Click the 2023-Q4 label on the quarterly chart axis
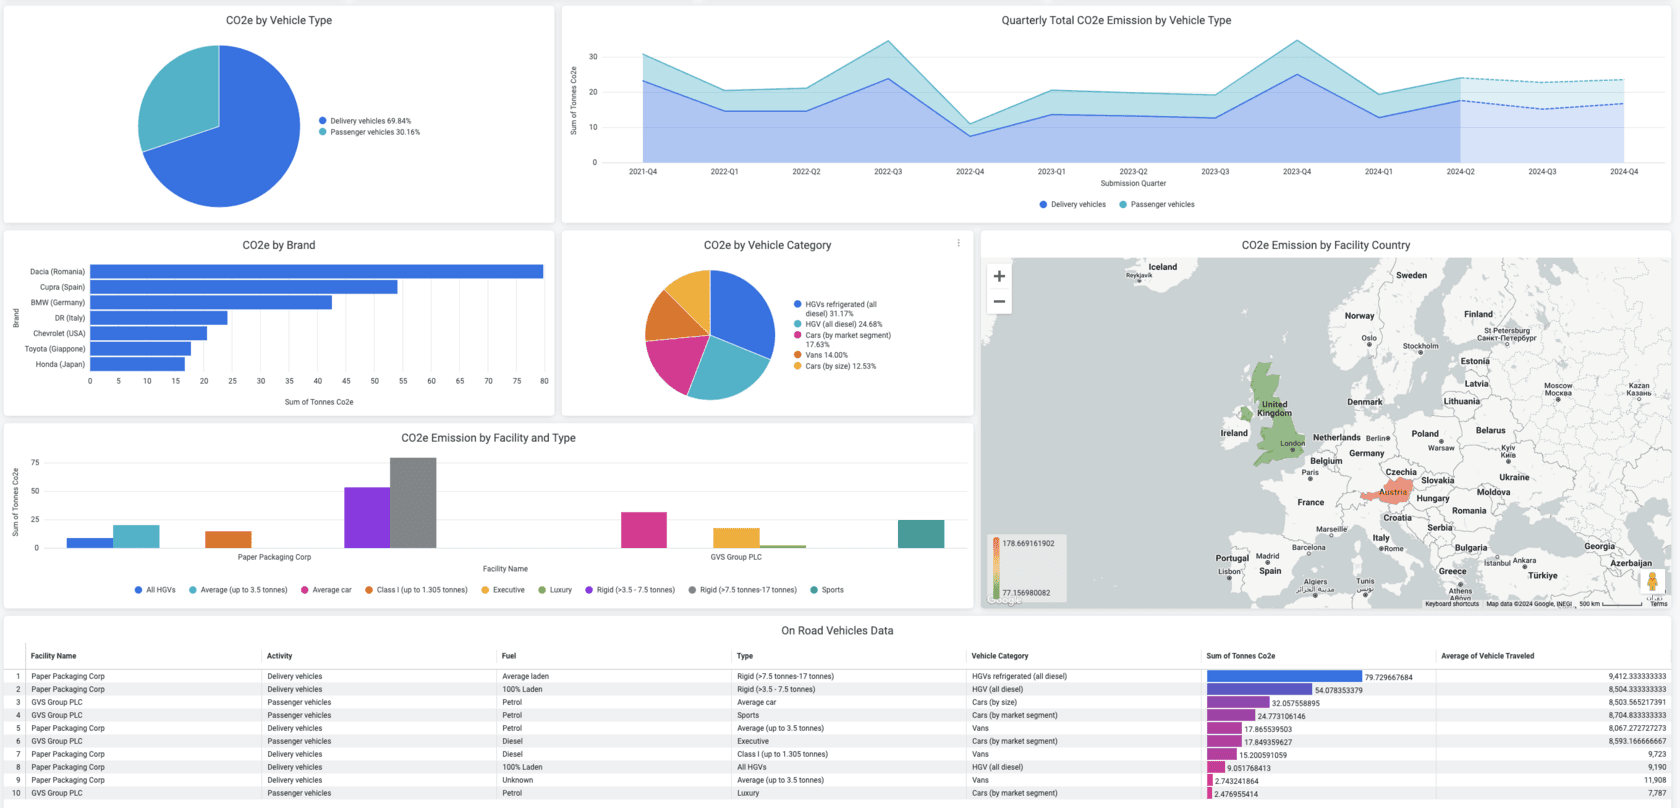1680x808 pixels. tap(1297, 172)
